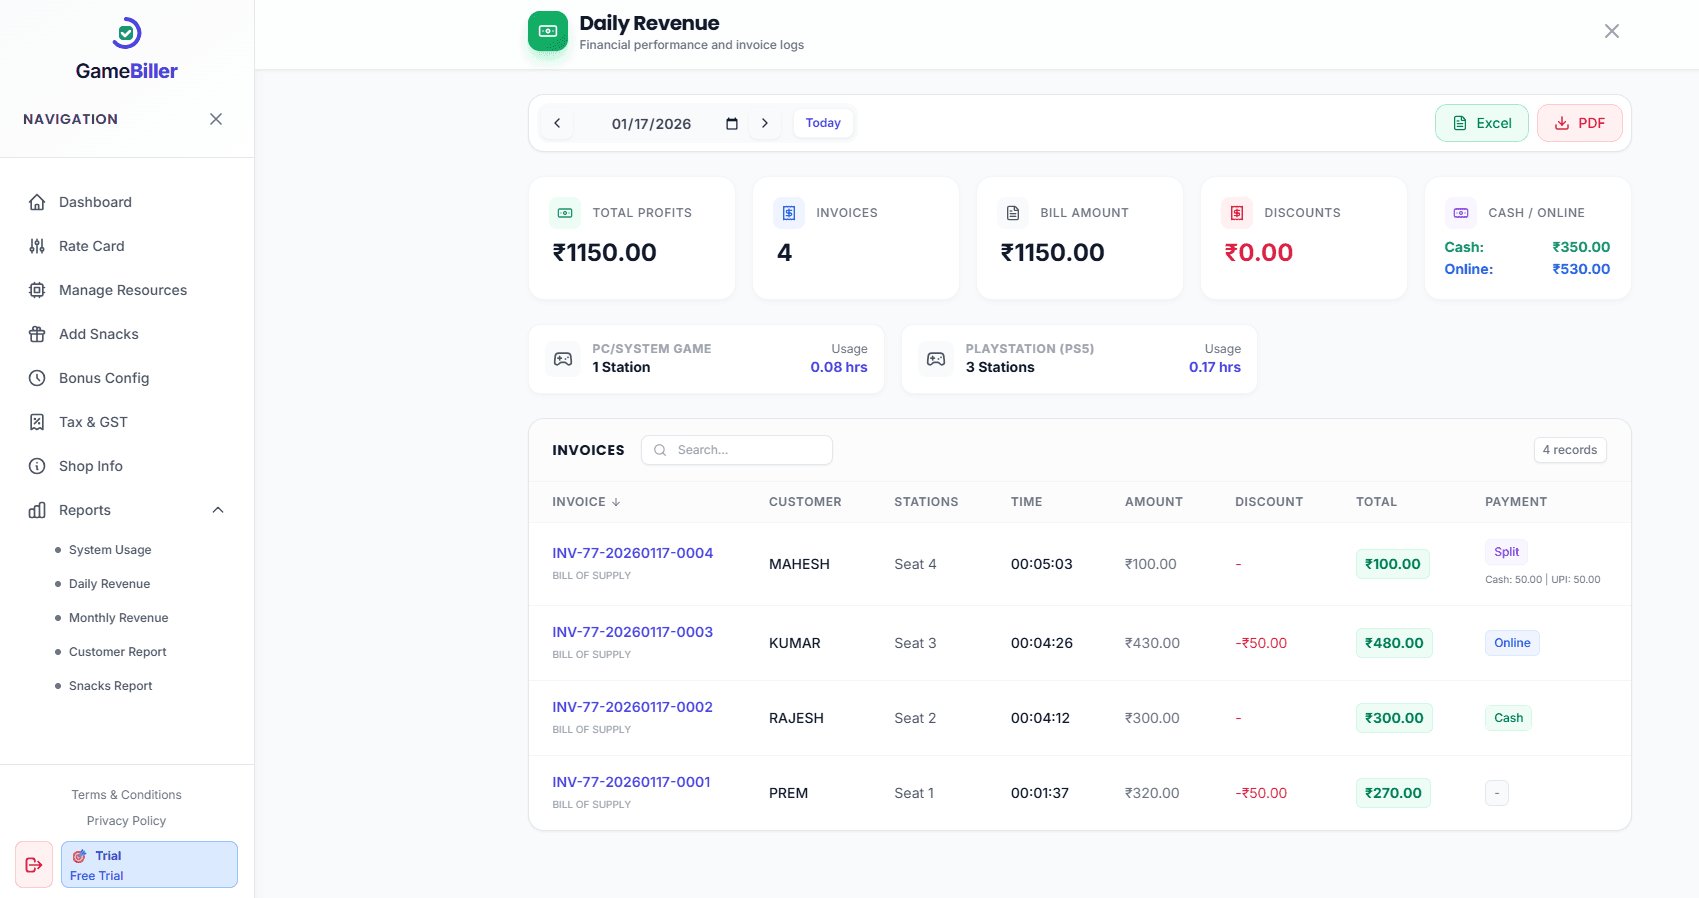Open the Monthly Revenue report
Image resolution: width=1699 pixels, height=898 pixels.
(x=118, y=618)
